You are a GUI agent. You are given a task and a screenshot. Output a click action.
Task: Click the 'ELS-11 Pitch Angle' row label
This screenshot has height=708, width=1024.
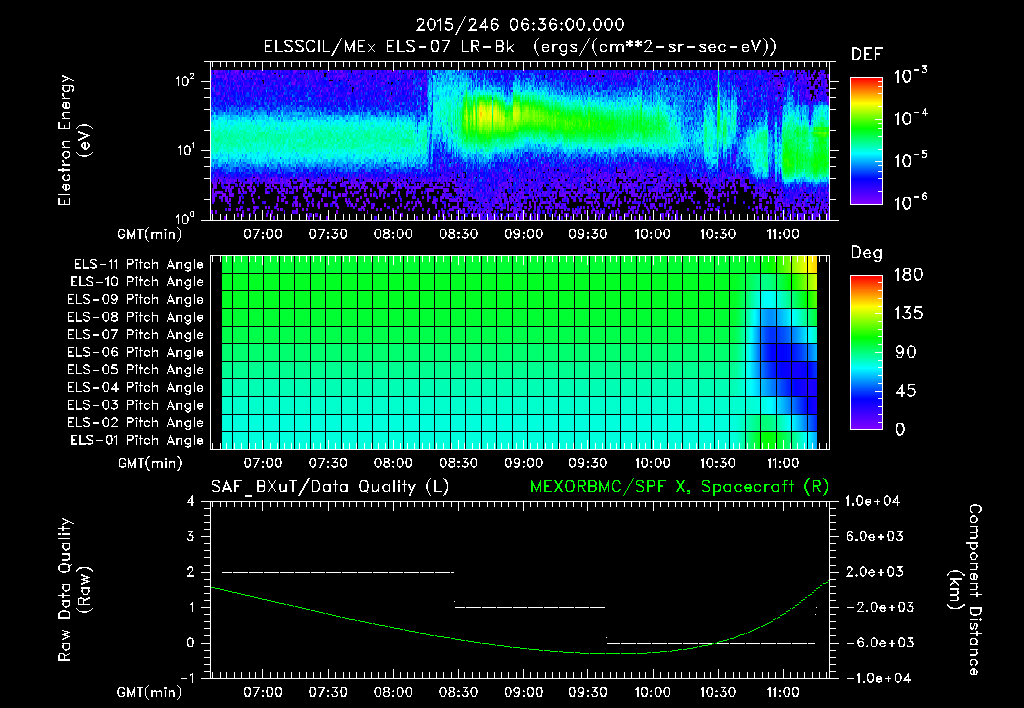(138, 265)
